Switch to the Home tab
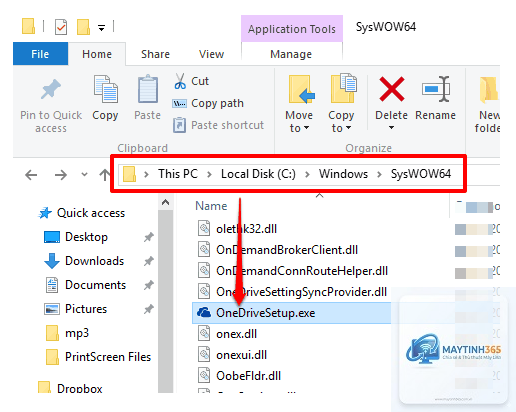516x412 pixels. pos(97,54)
